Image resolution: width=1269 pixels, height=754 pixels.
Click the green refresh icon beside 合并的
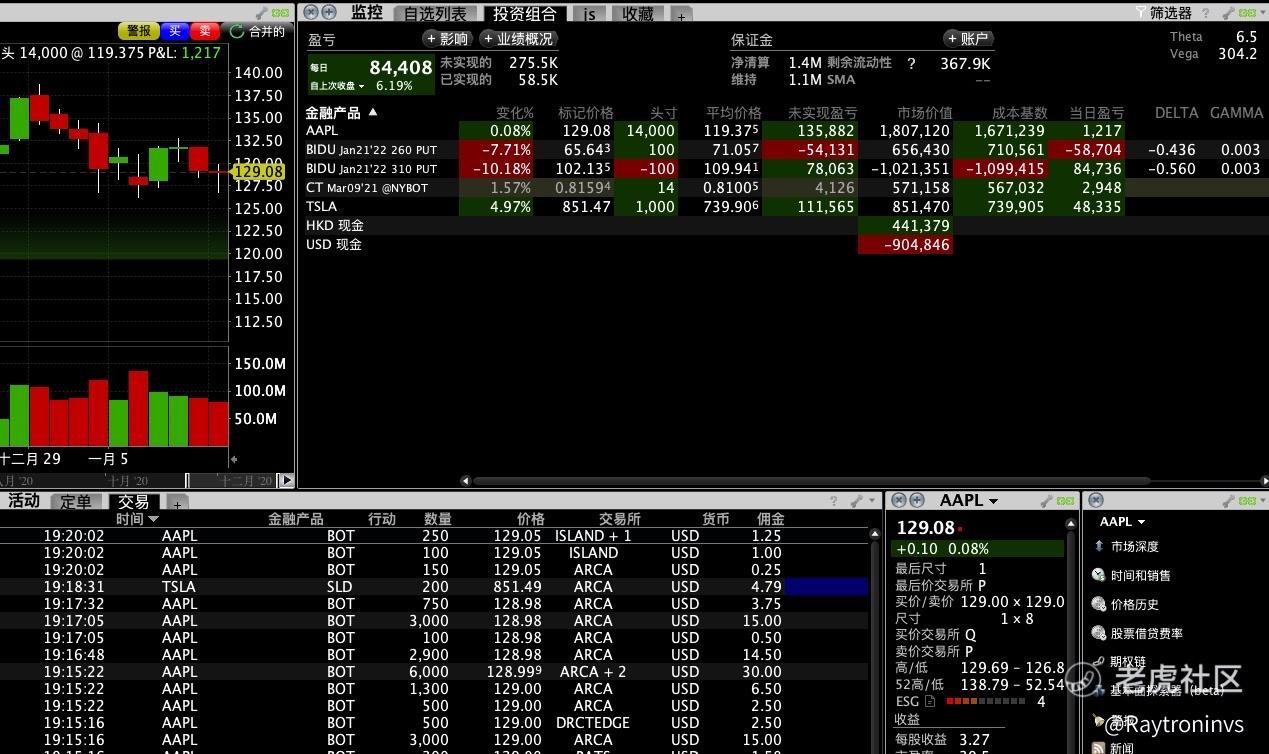click(x=236, y=31)
